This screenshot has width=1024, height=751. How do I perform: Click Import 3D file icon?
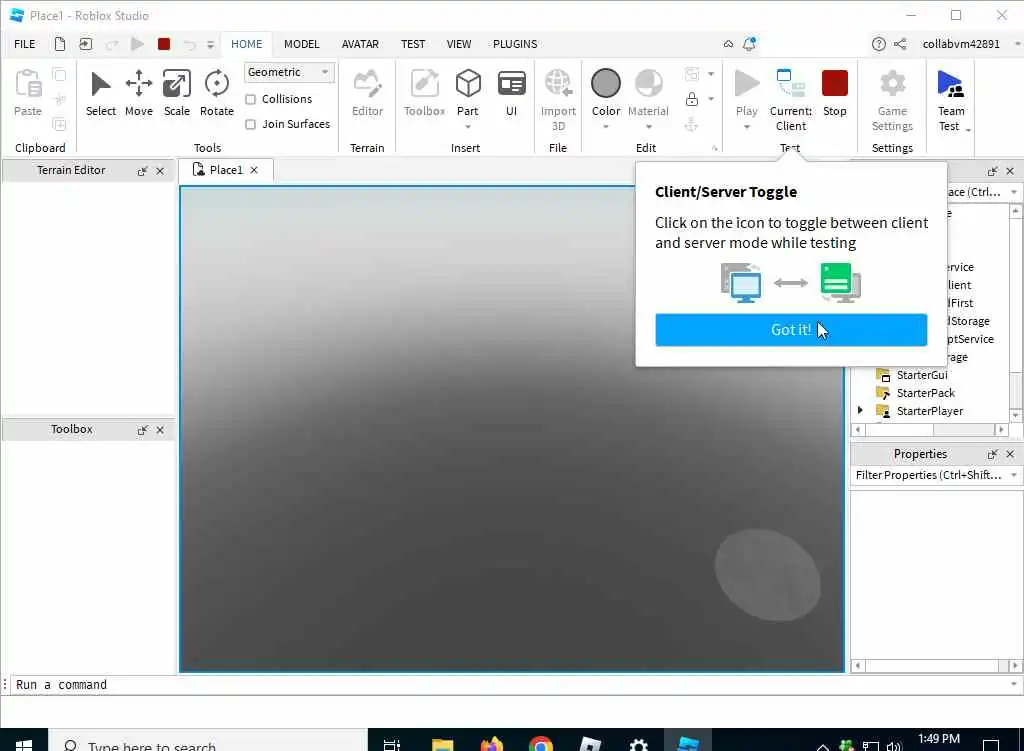pyautogui.click(x=558, y=84)
